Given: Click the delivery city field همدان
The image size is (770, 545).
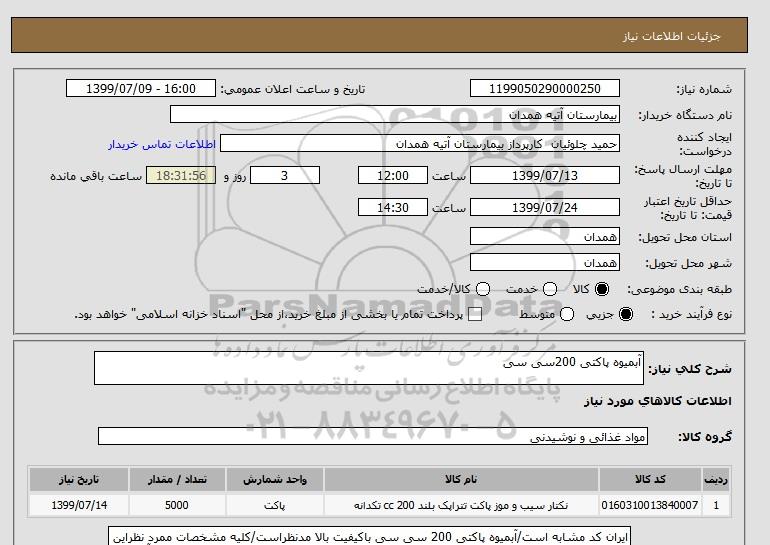Looking at the screenshot, I should pyautogui.click(x=545, y=263).
